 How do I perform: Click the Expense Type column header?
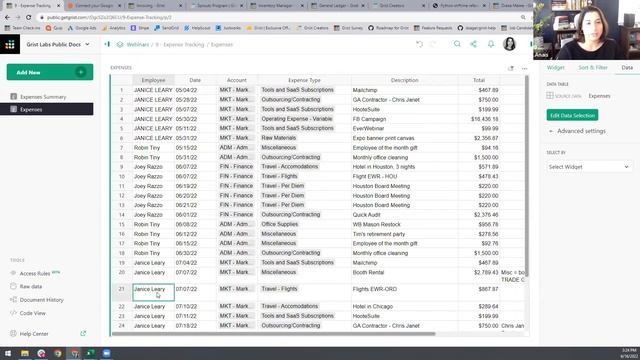[304, 80]
